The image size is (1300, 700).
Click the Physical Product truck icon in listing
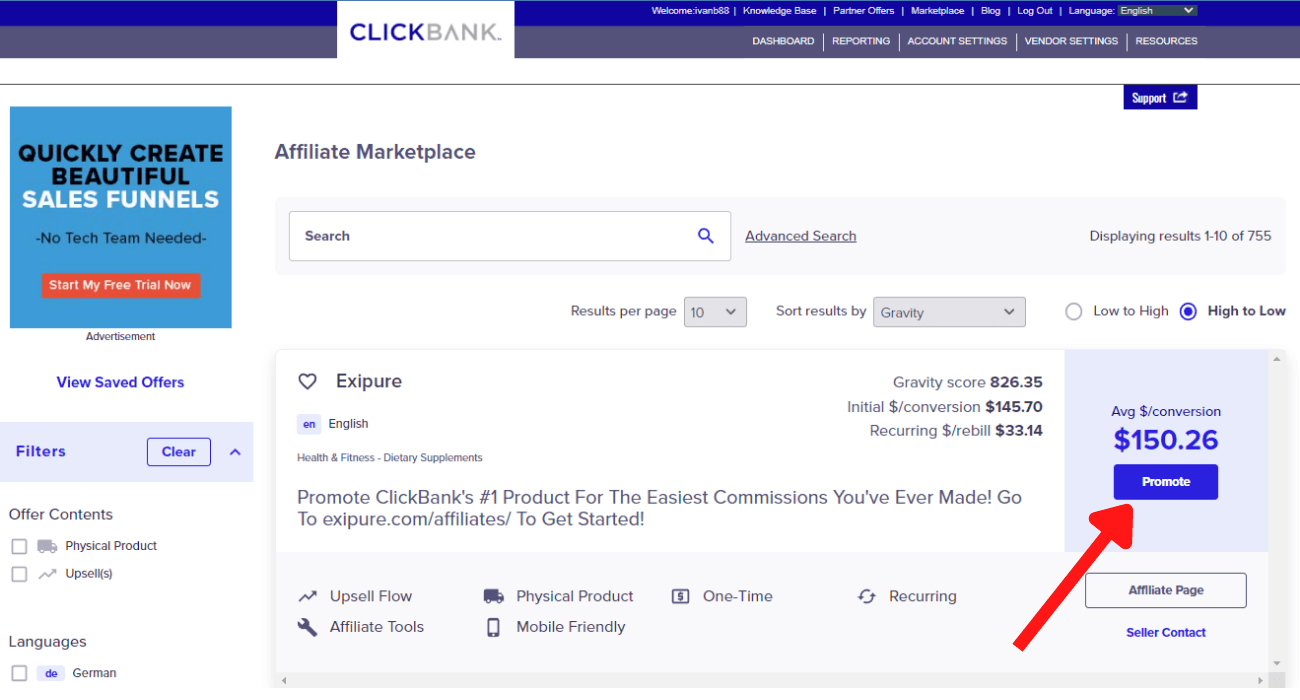(x=494, y=596)
